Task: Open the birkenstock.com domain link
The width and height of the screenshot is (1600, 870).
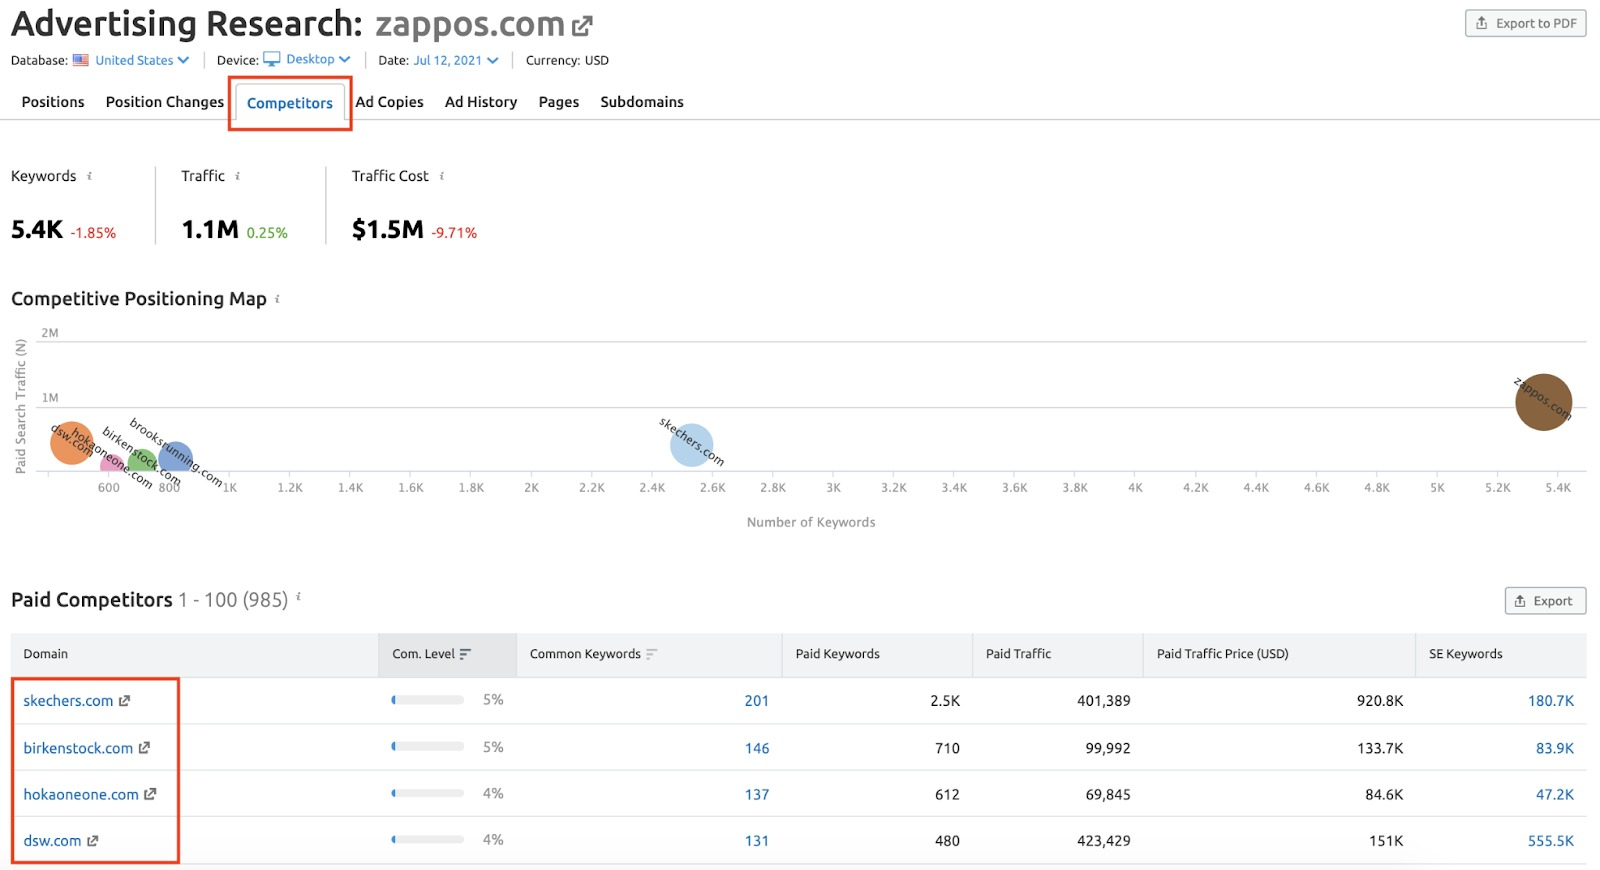Action: [78, 748]
